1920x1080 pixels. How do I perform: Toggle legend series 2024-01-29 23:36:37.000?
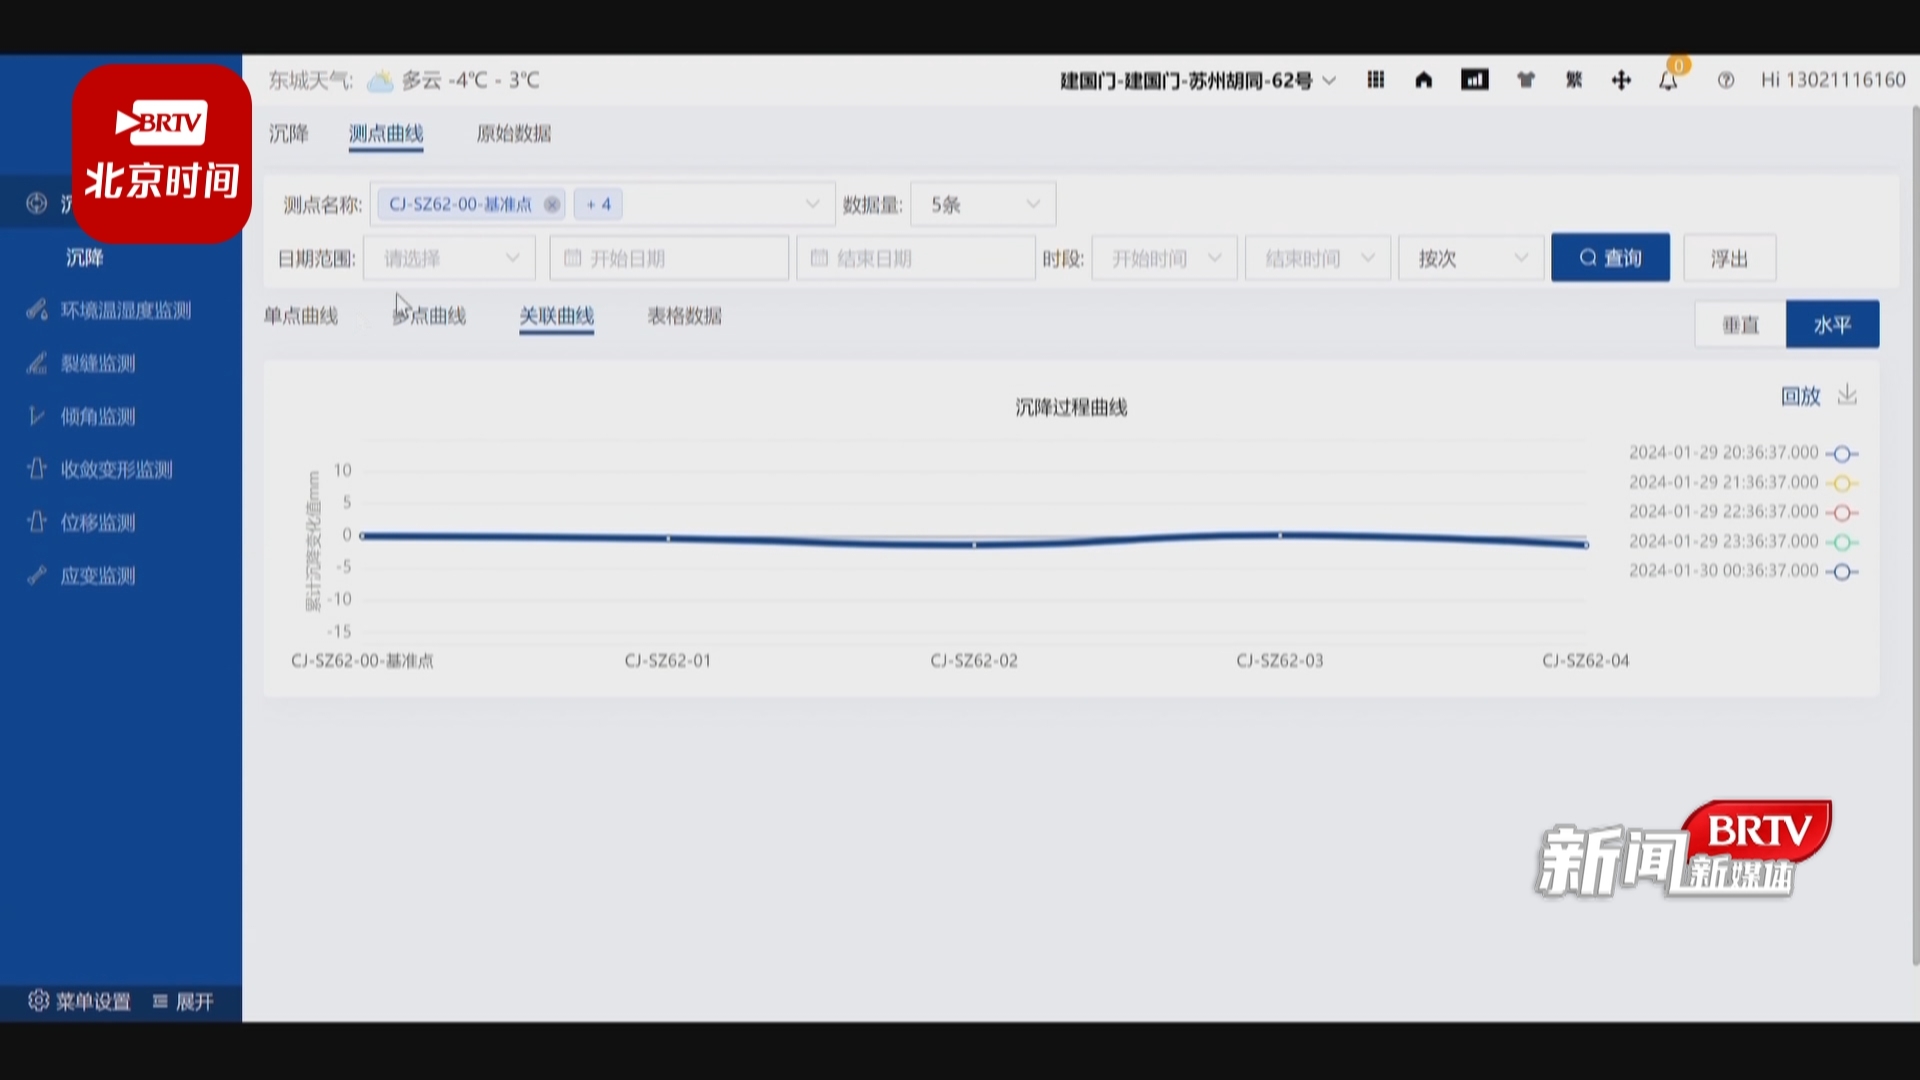[1743, 541]
